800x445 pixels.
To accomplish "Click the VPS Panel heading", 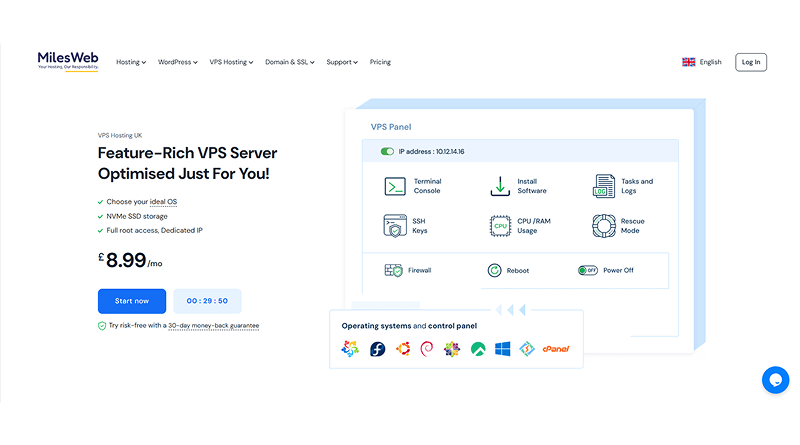I will click(x=391, y=127).
